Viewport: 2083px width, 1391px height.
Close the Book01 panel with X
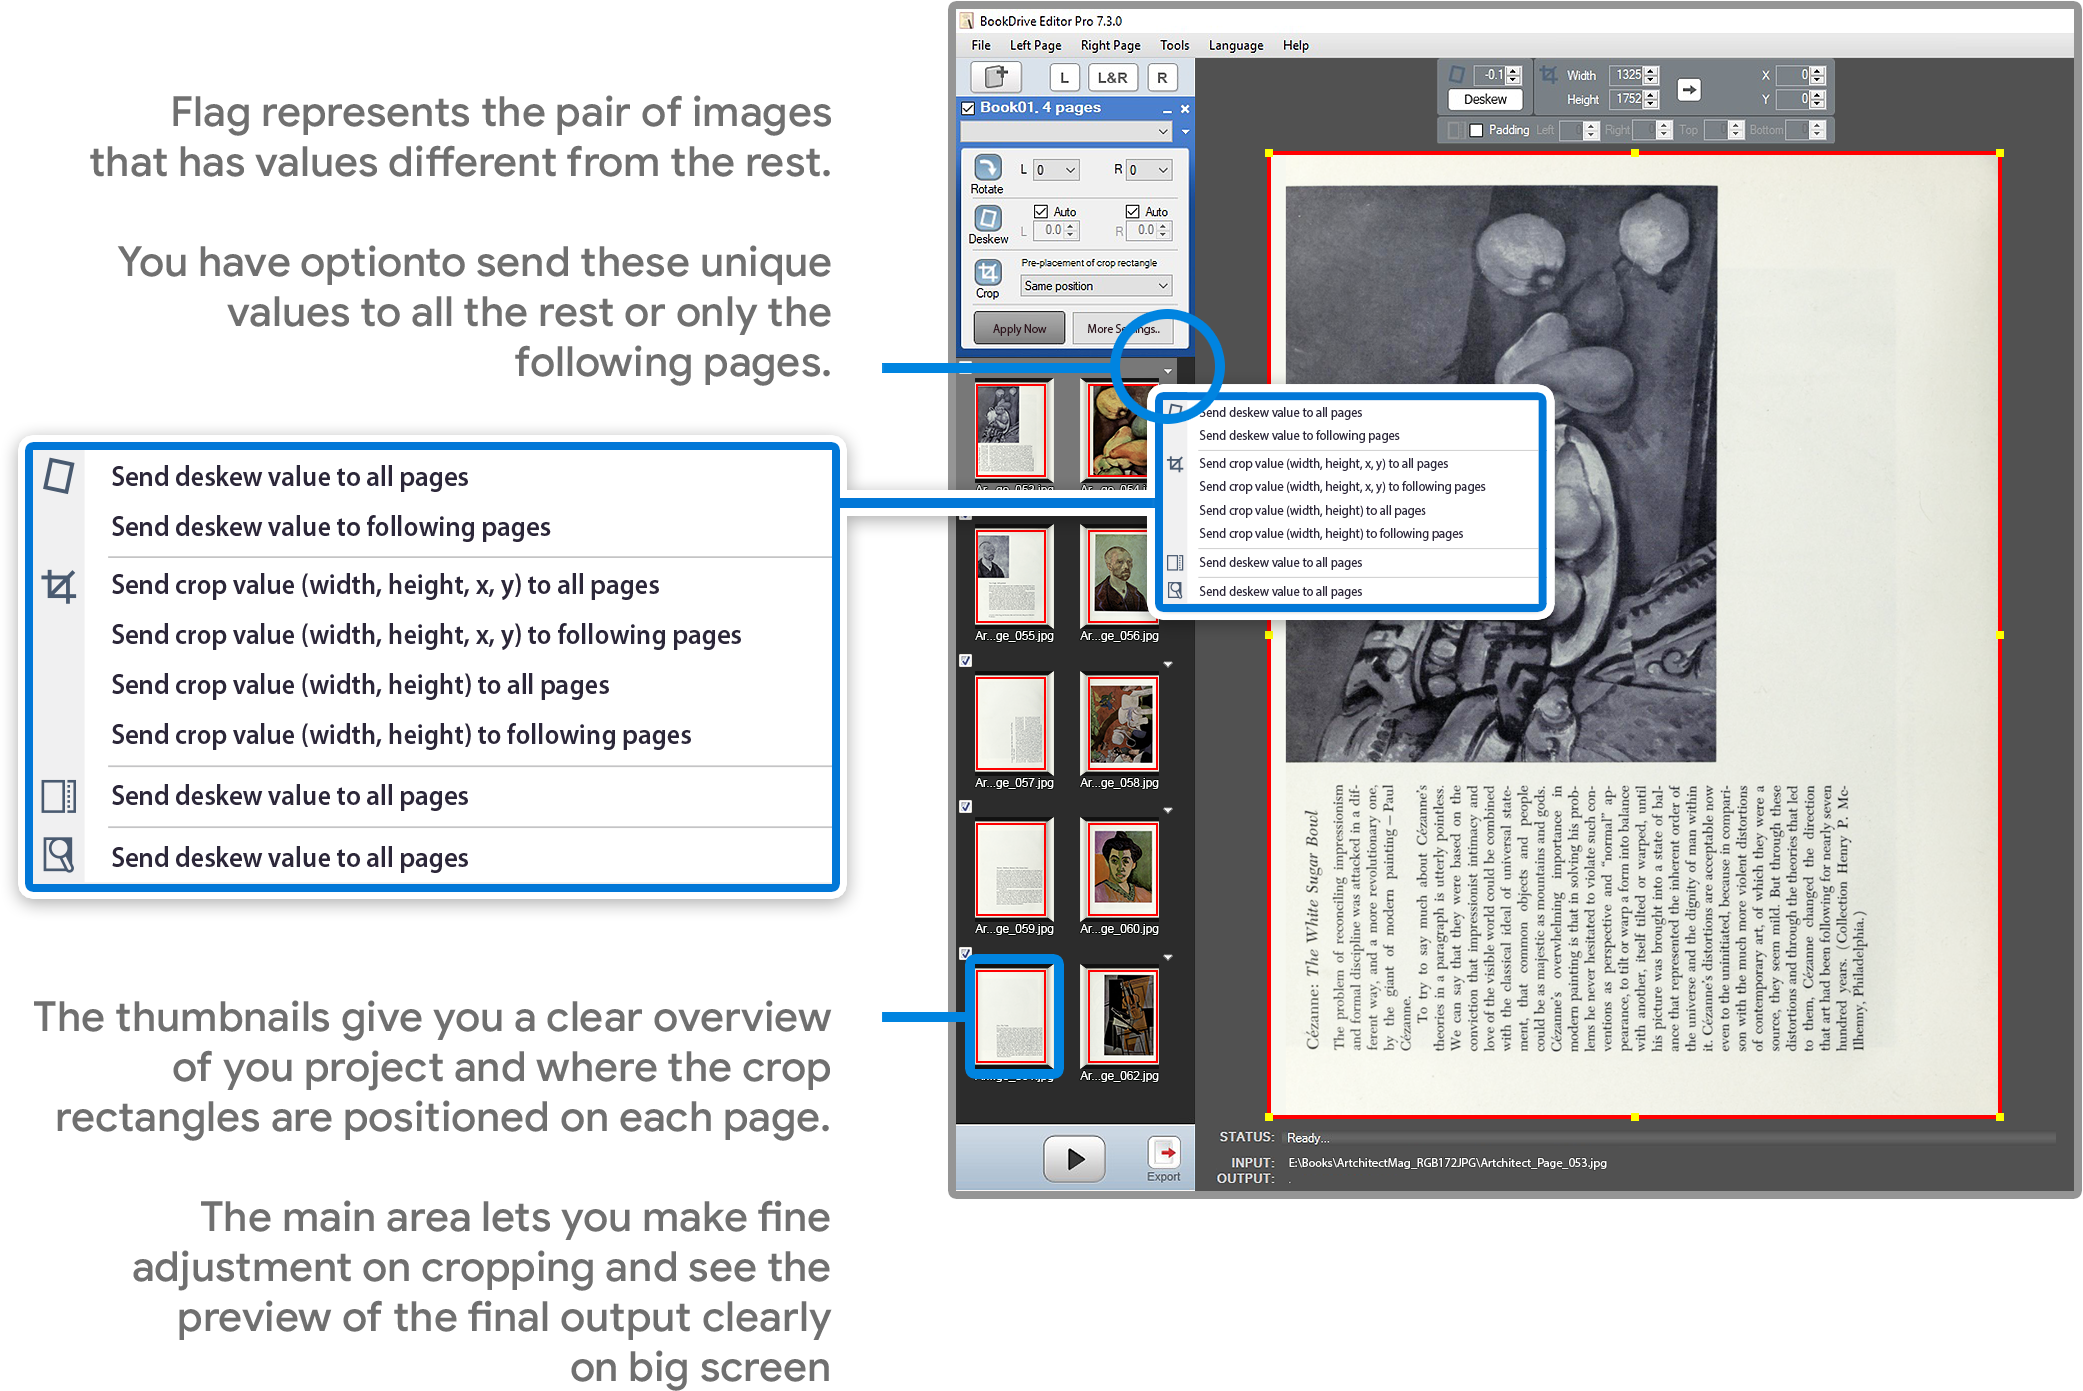point(1185,109)
